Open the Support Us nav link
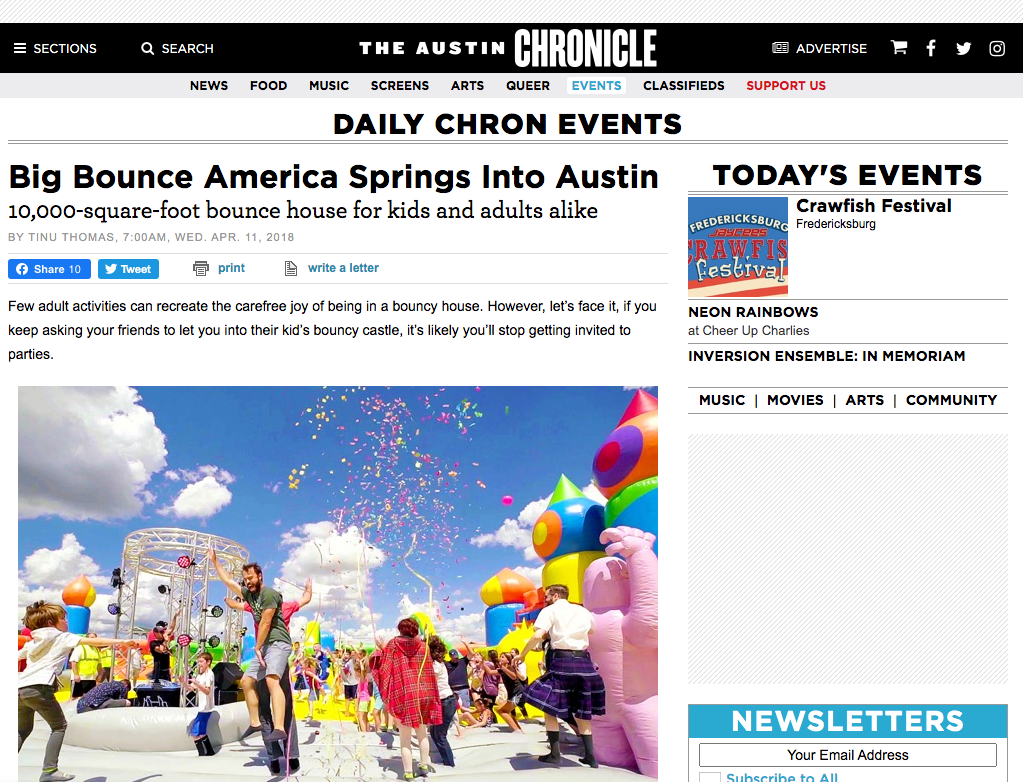This screenshot has width=1023, height=782. (786, 86)
